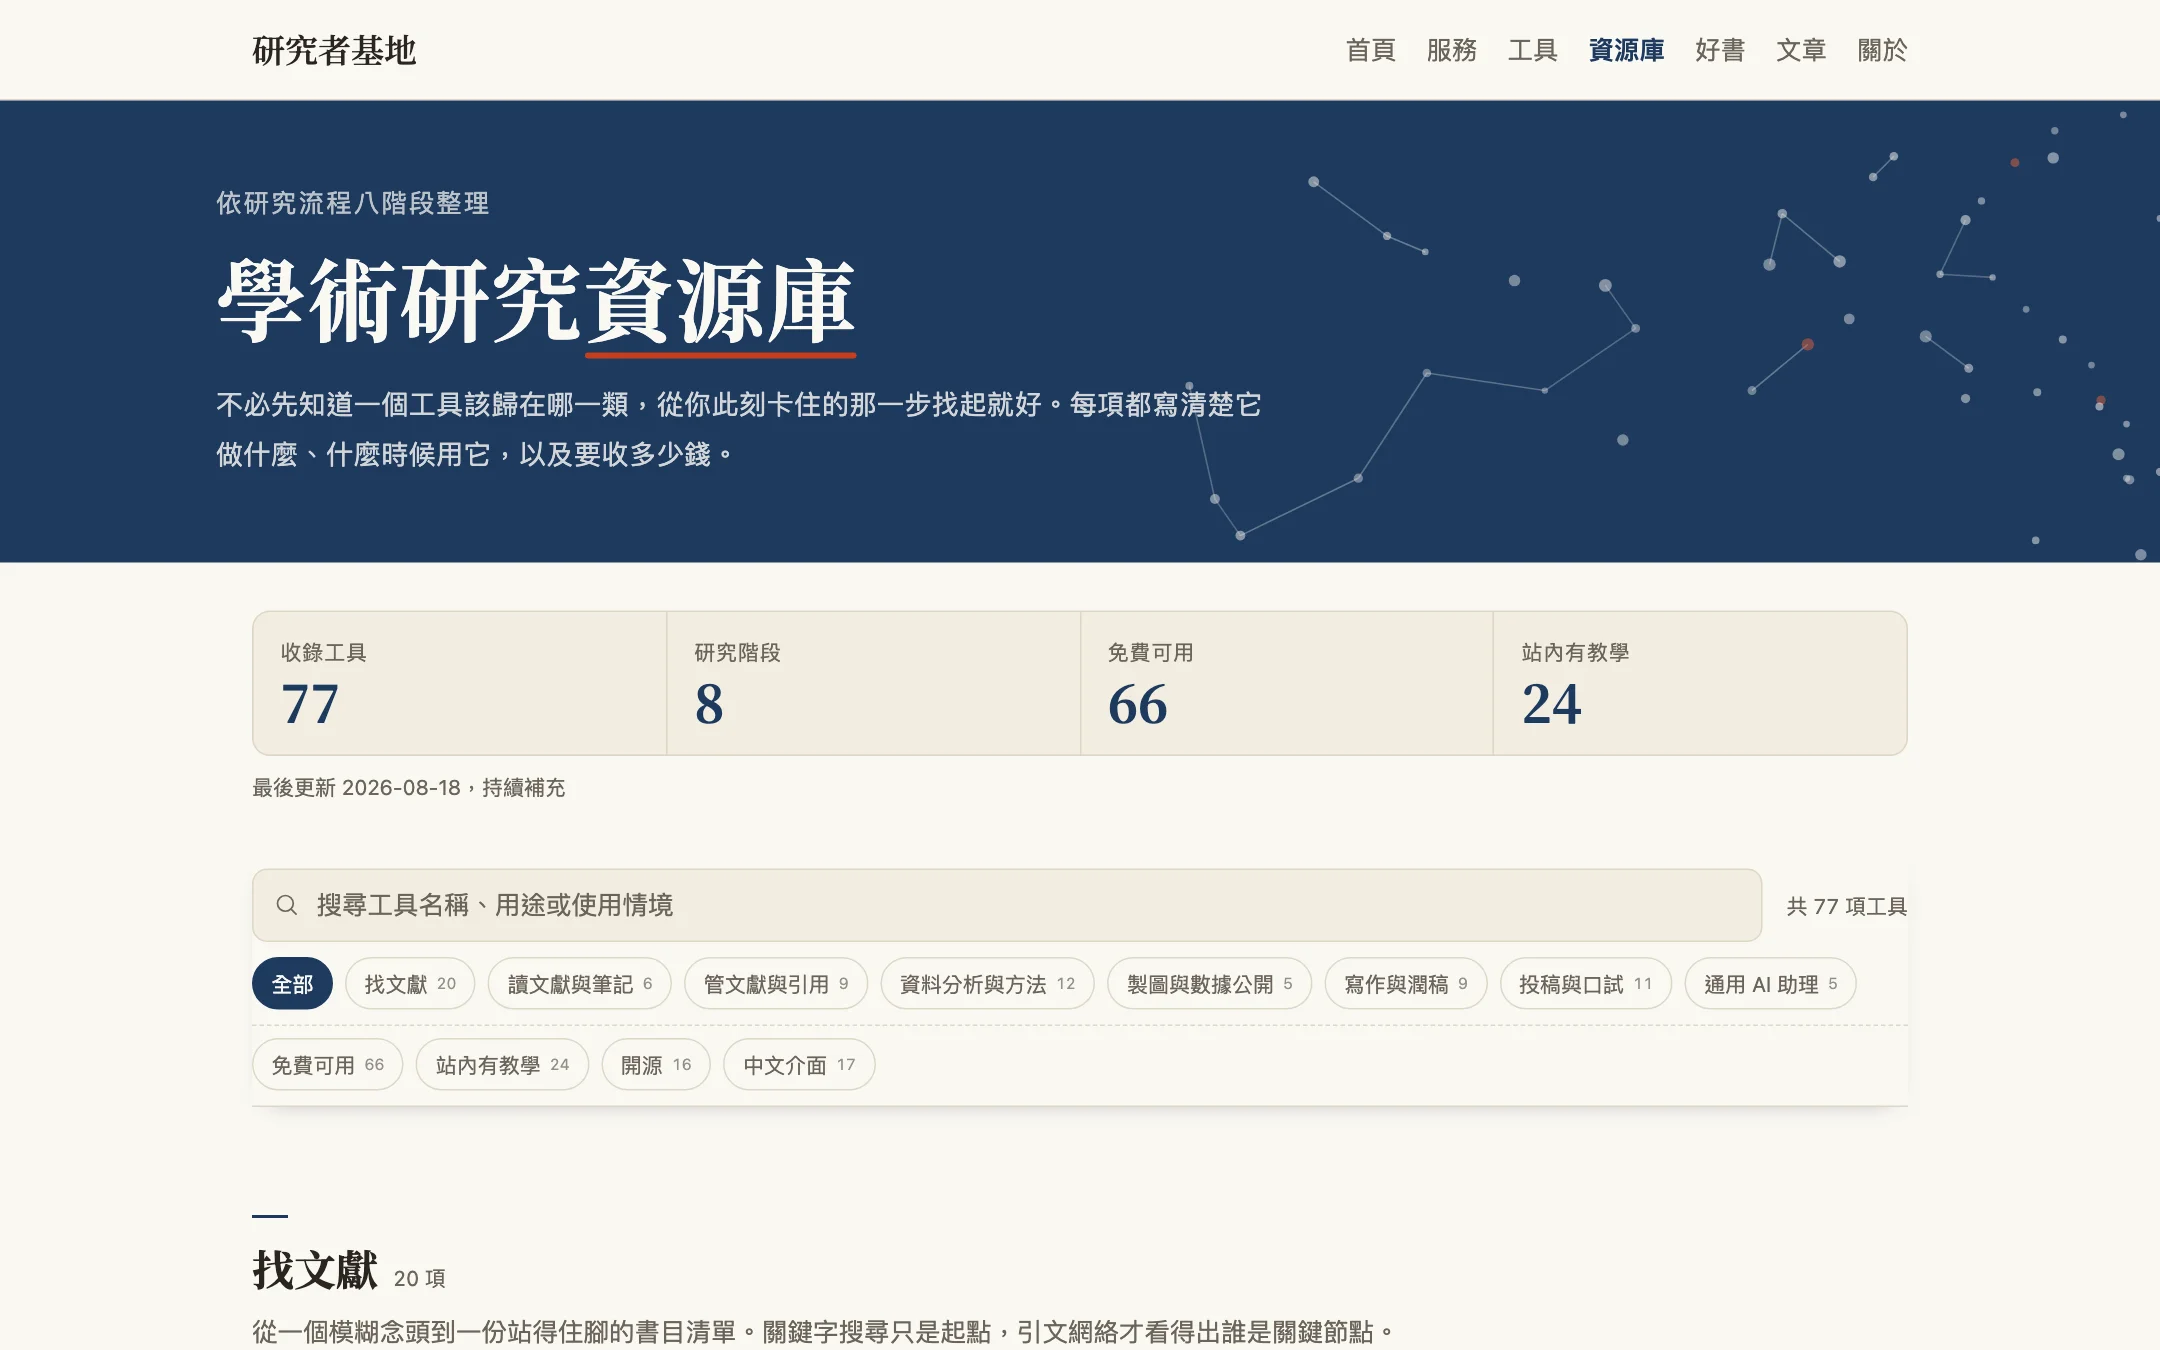Select the 資源庫 nav item
This screenshot has height=1350, width=2160.
pos(1626,50)
